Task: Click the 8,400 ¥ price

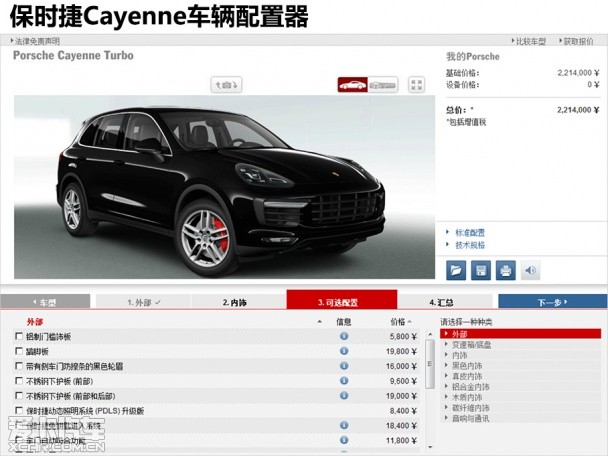Action: (x=403, y=411)
